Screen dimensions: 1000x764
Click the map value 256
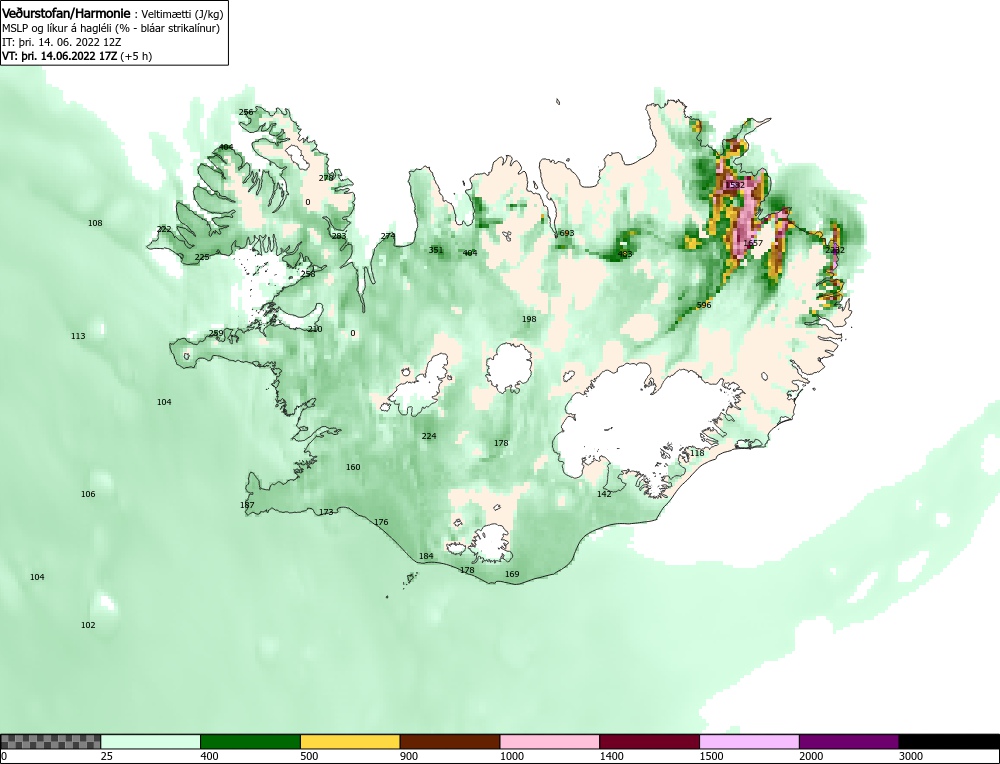click(246, 112)
